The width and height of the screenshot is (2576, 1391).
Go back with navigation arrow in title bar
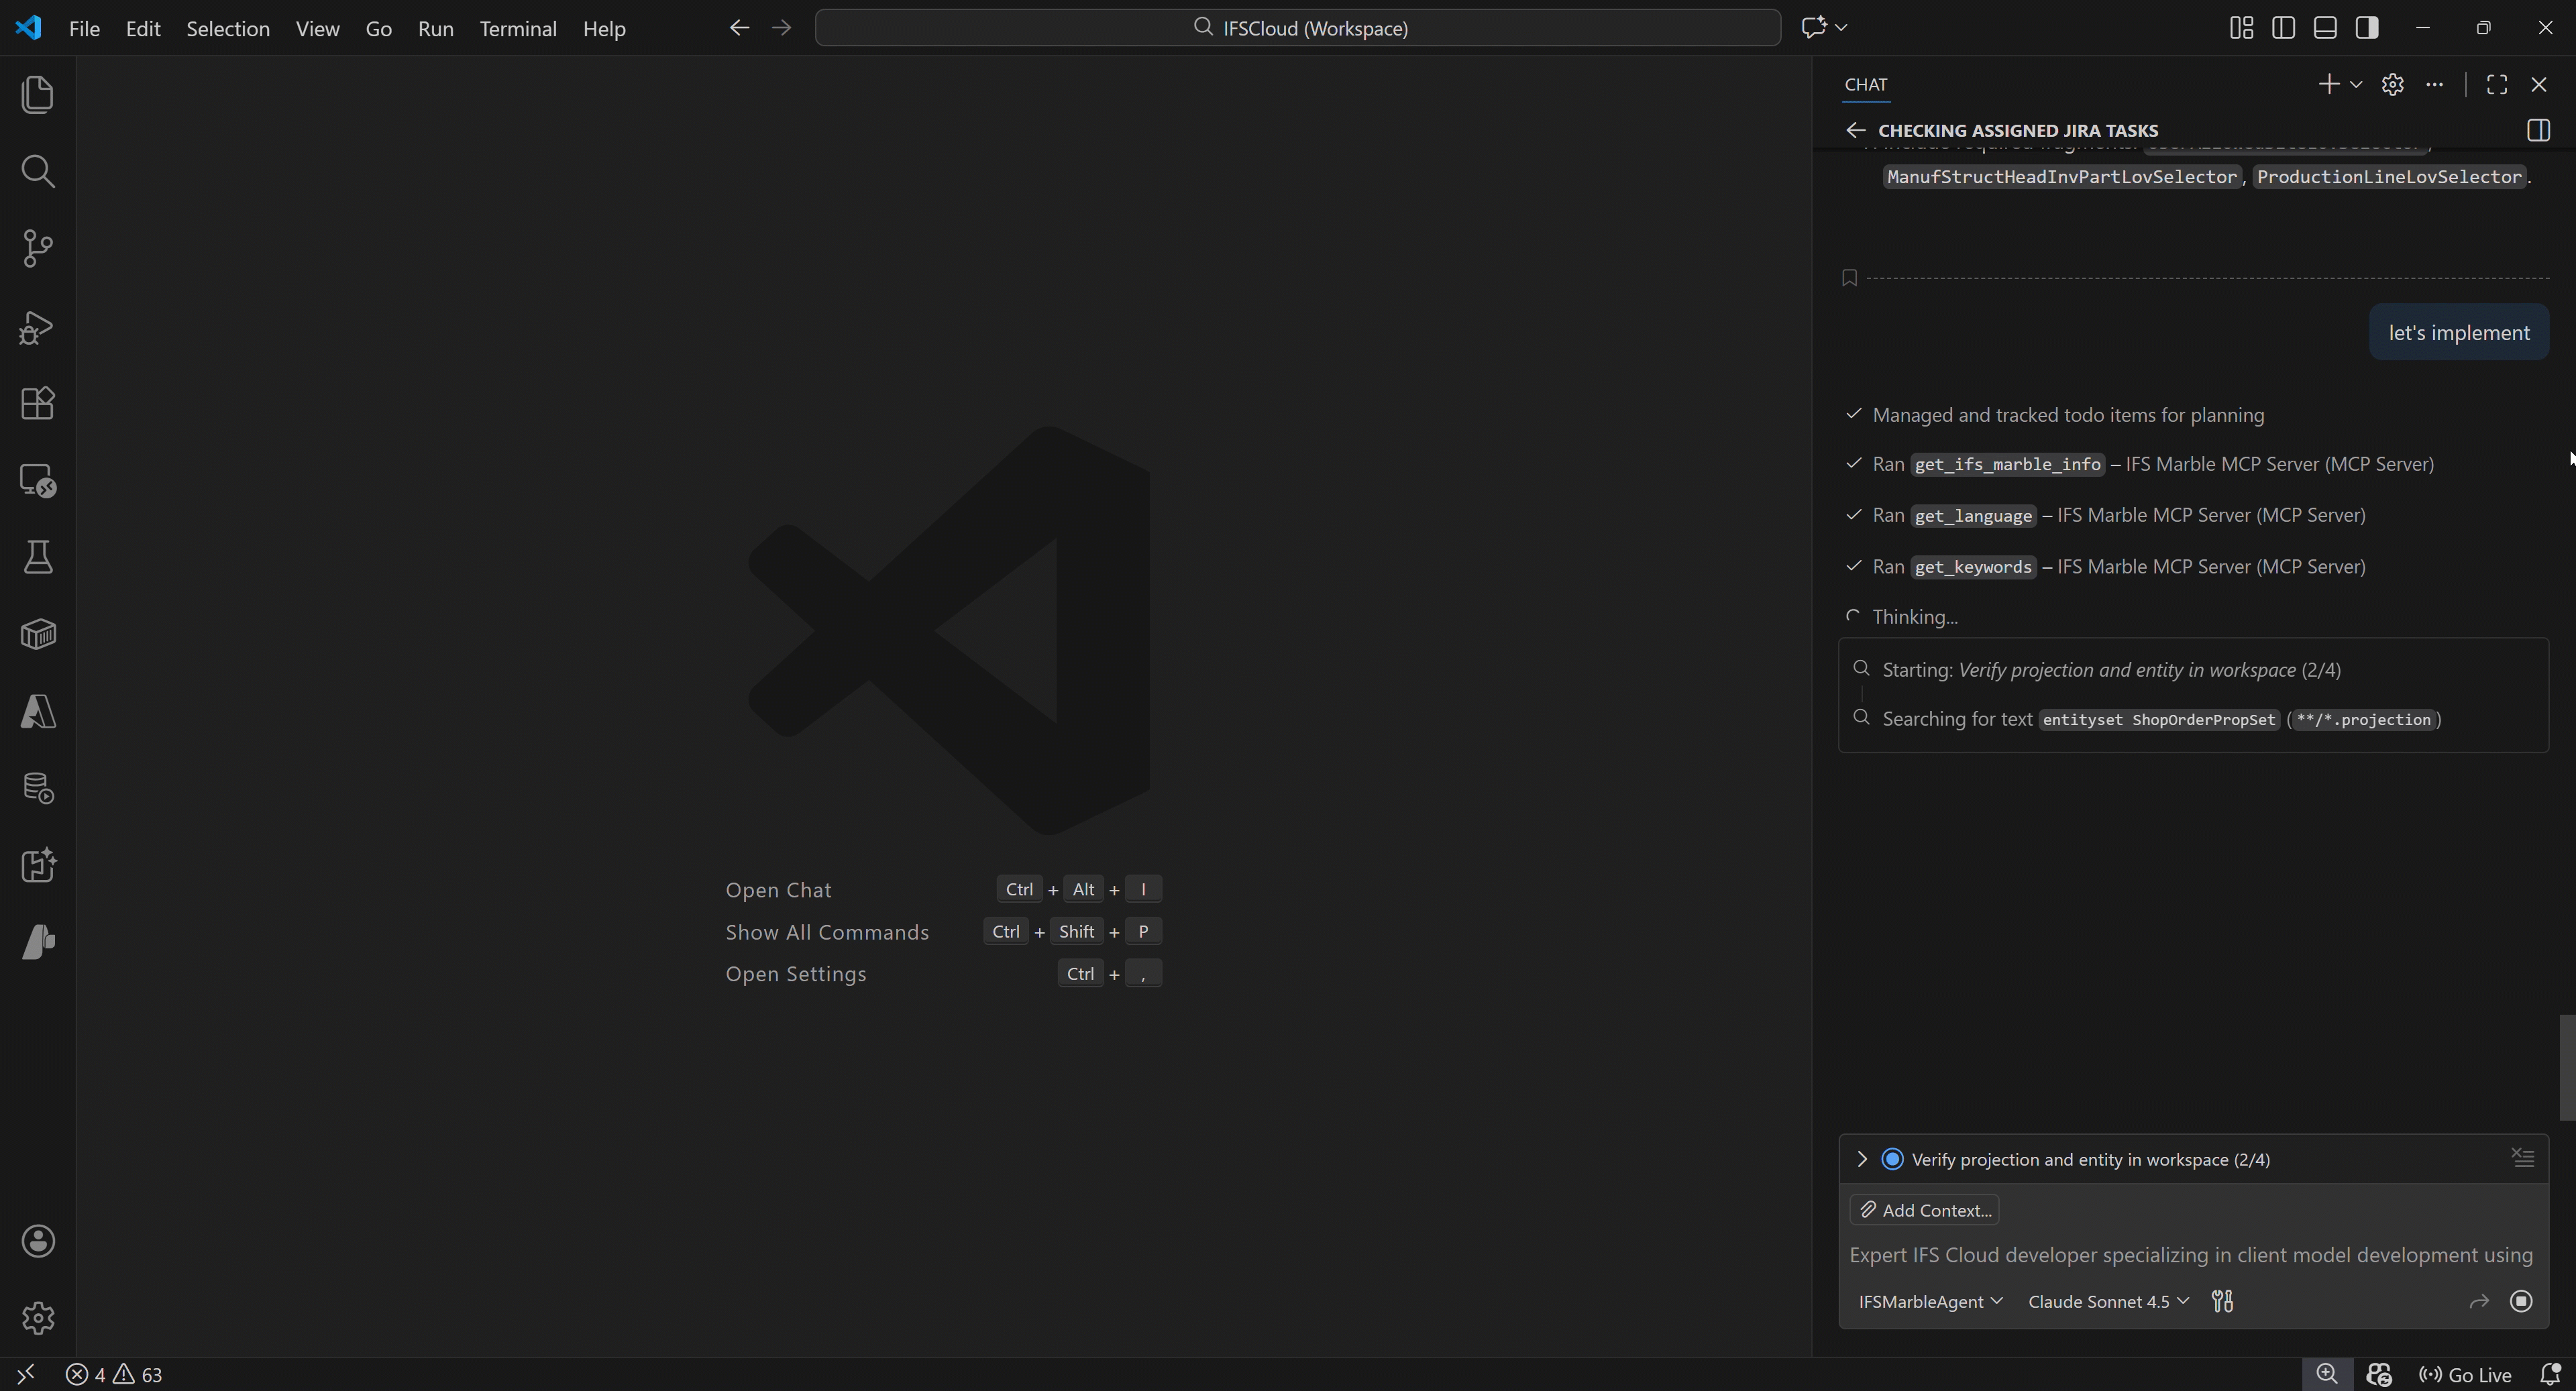tap(739, 28)
